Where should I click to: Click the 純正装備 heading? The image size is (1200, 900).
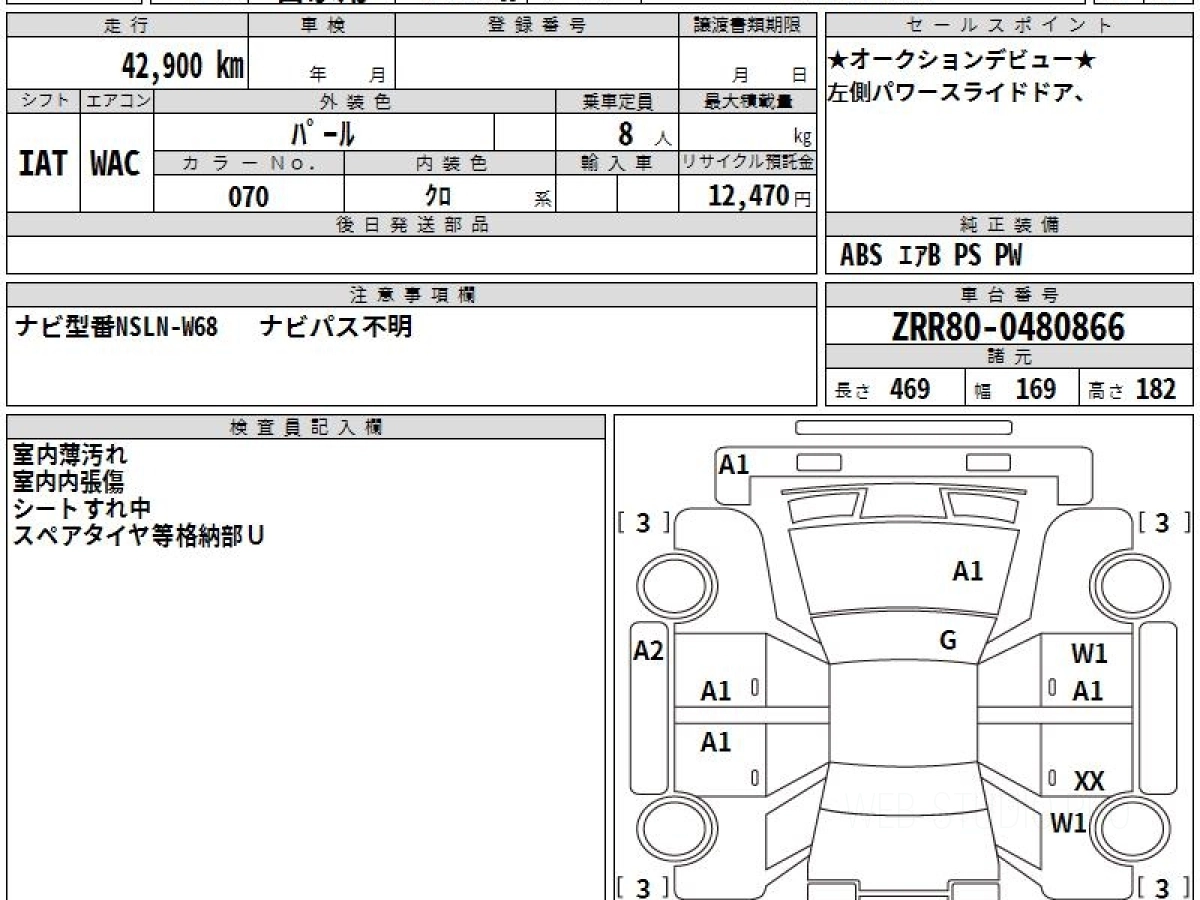(1009, 225)
